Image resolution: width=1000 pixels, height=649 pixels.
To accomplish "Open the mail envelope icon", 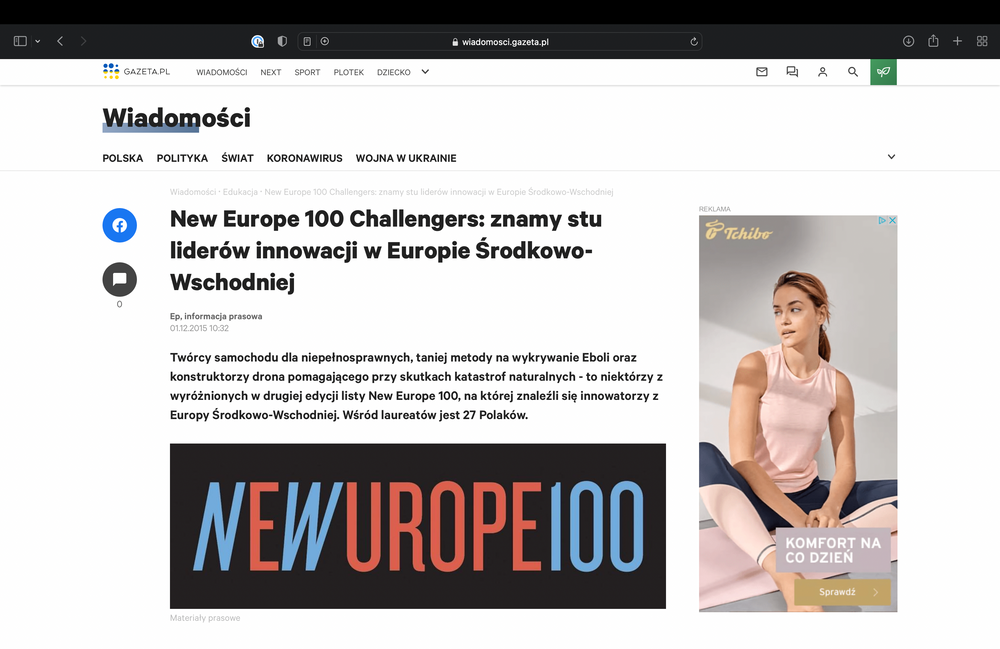I will (761, 72).
